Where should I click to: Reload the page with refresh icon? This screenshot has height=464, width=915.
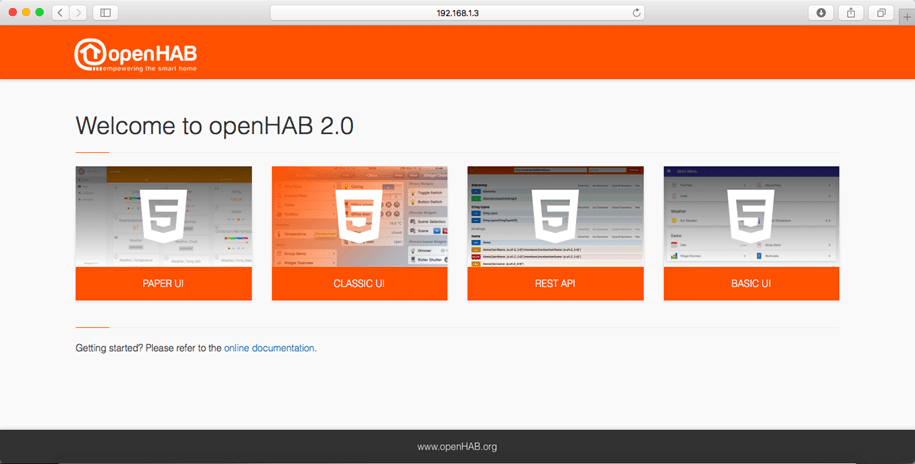pos(636,13)
